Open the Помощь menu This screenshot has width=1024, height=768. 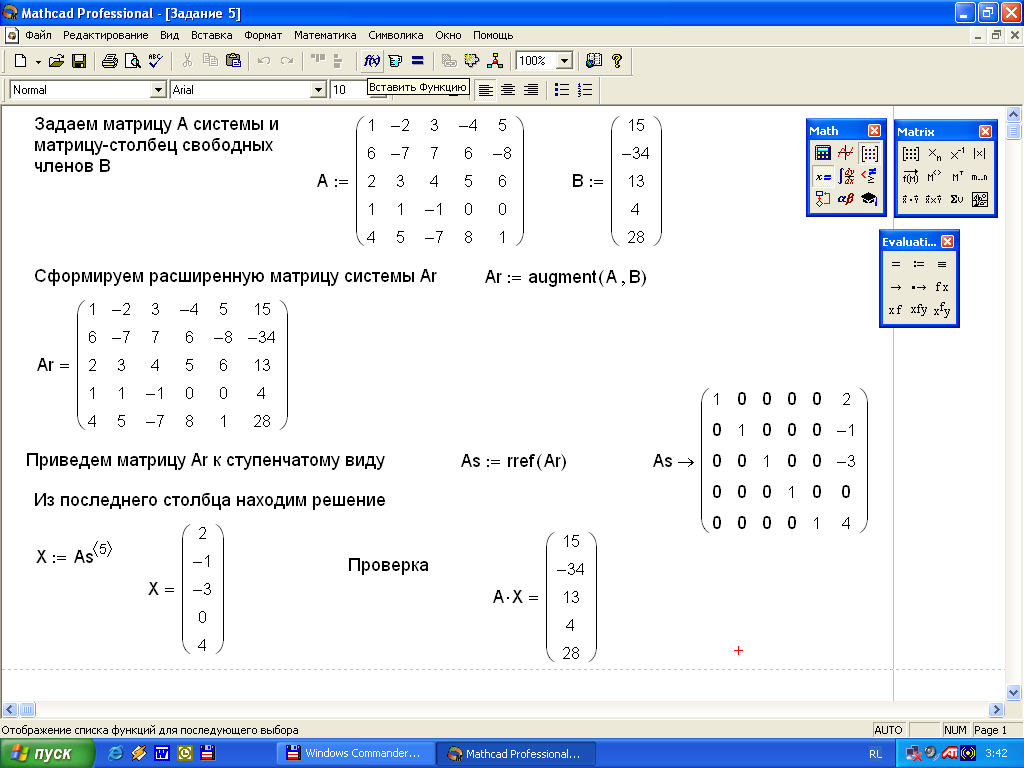493,35
